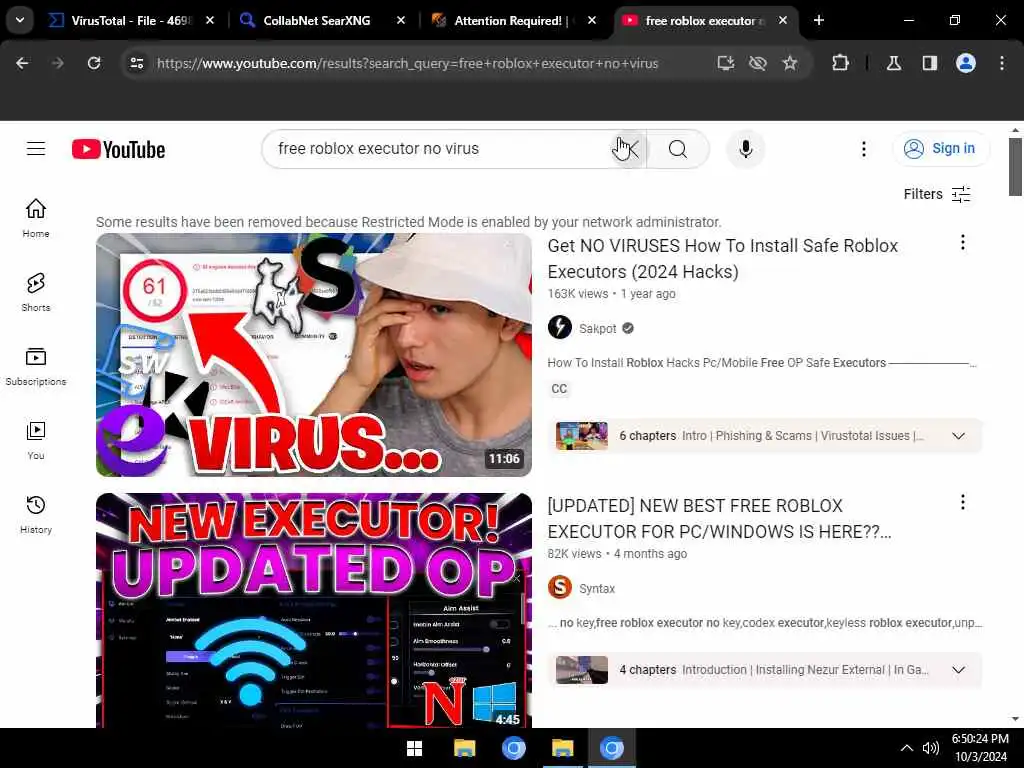Viewport: 1024px width, 768px height.
Task: Click the 6 chapters thumbnail image
Action: [x=582, y=436]
